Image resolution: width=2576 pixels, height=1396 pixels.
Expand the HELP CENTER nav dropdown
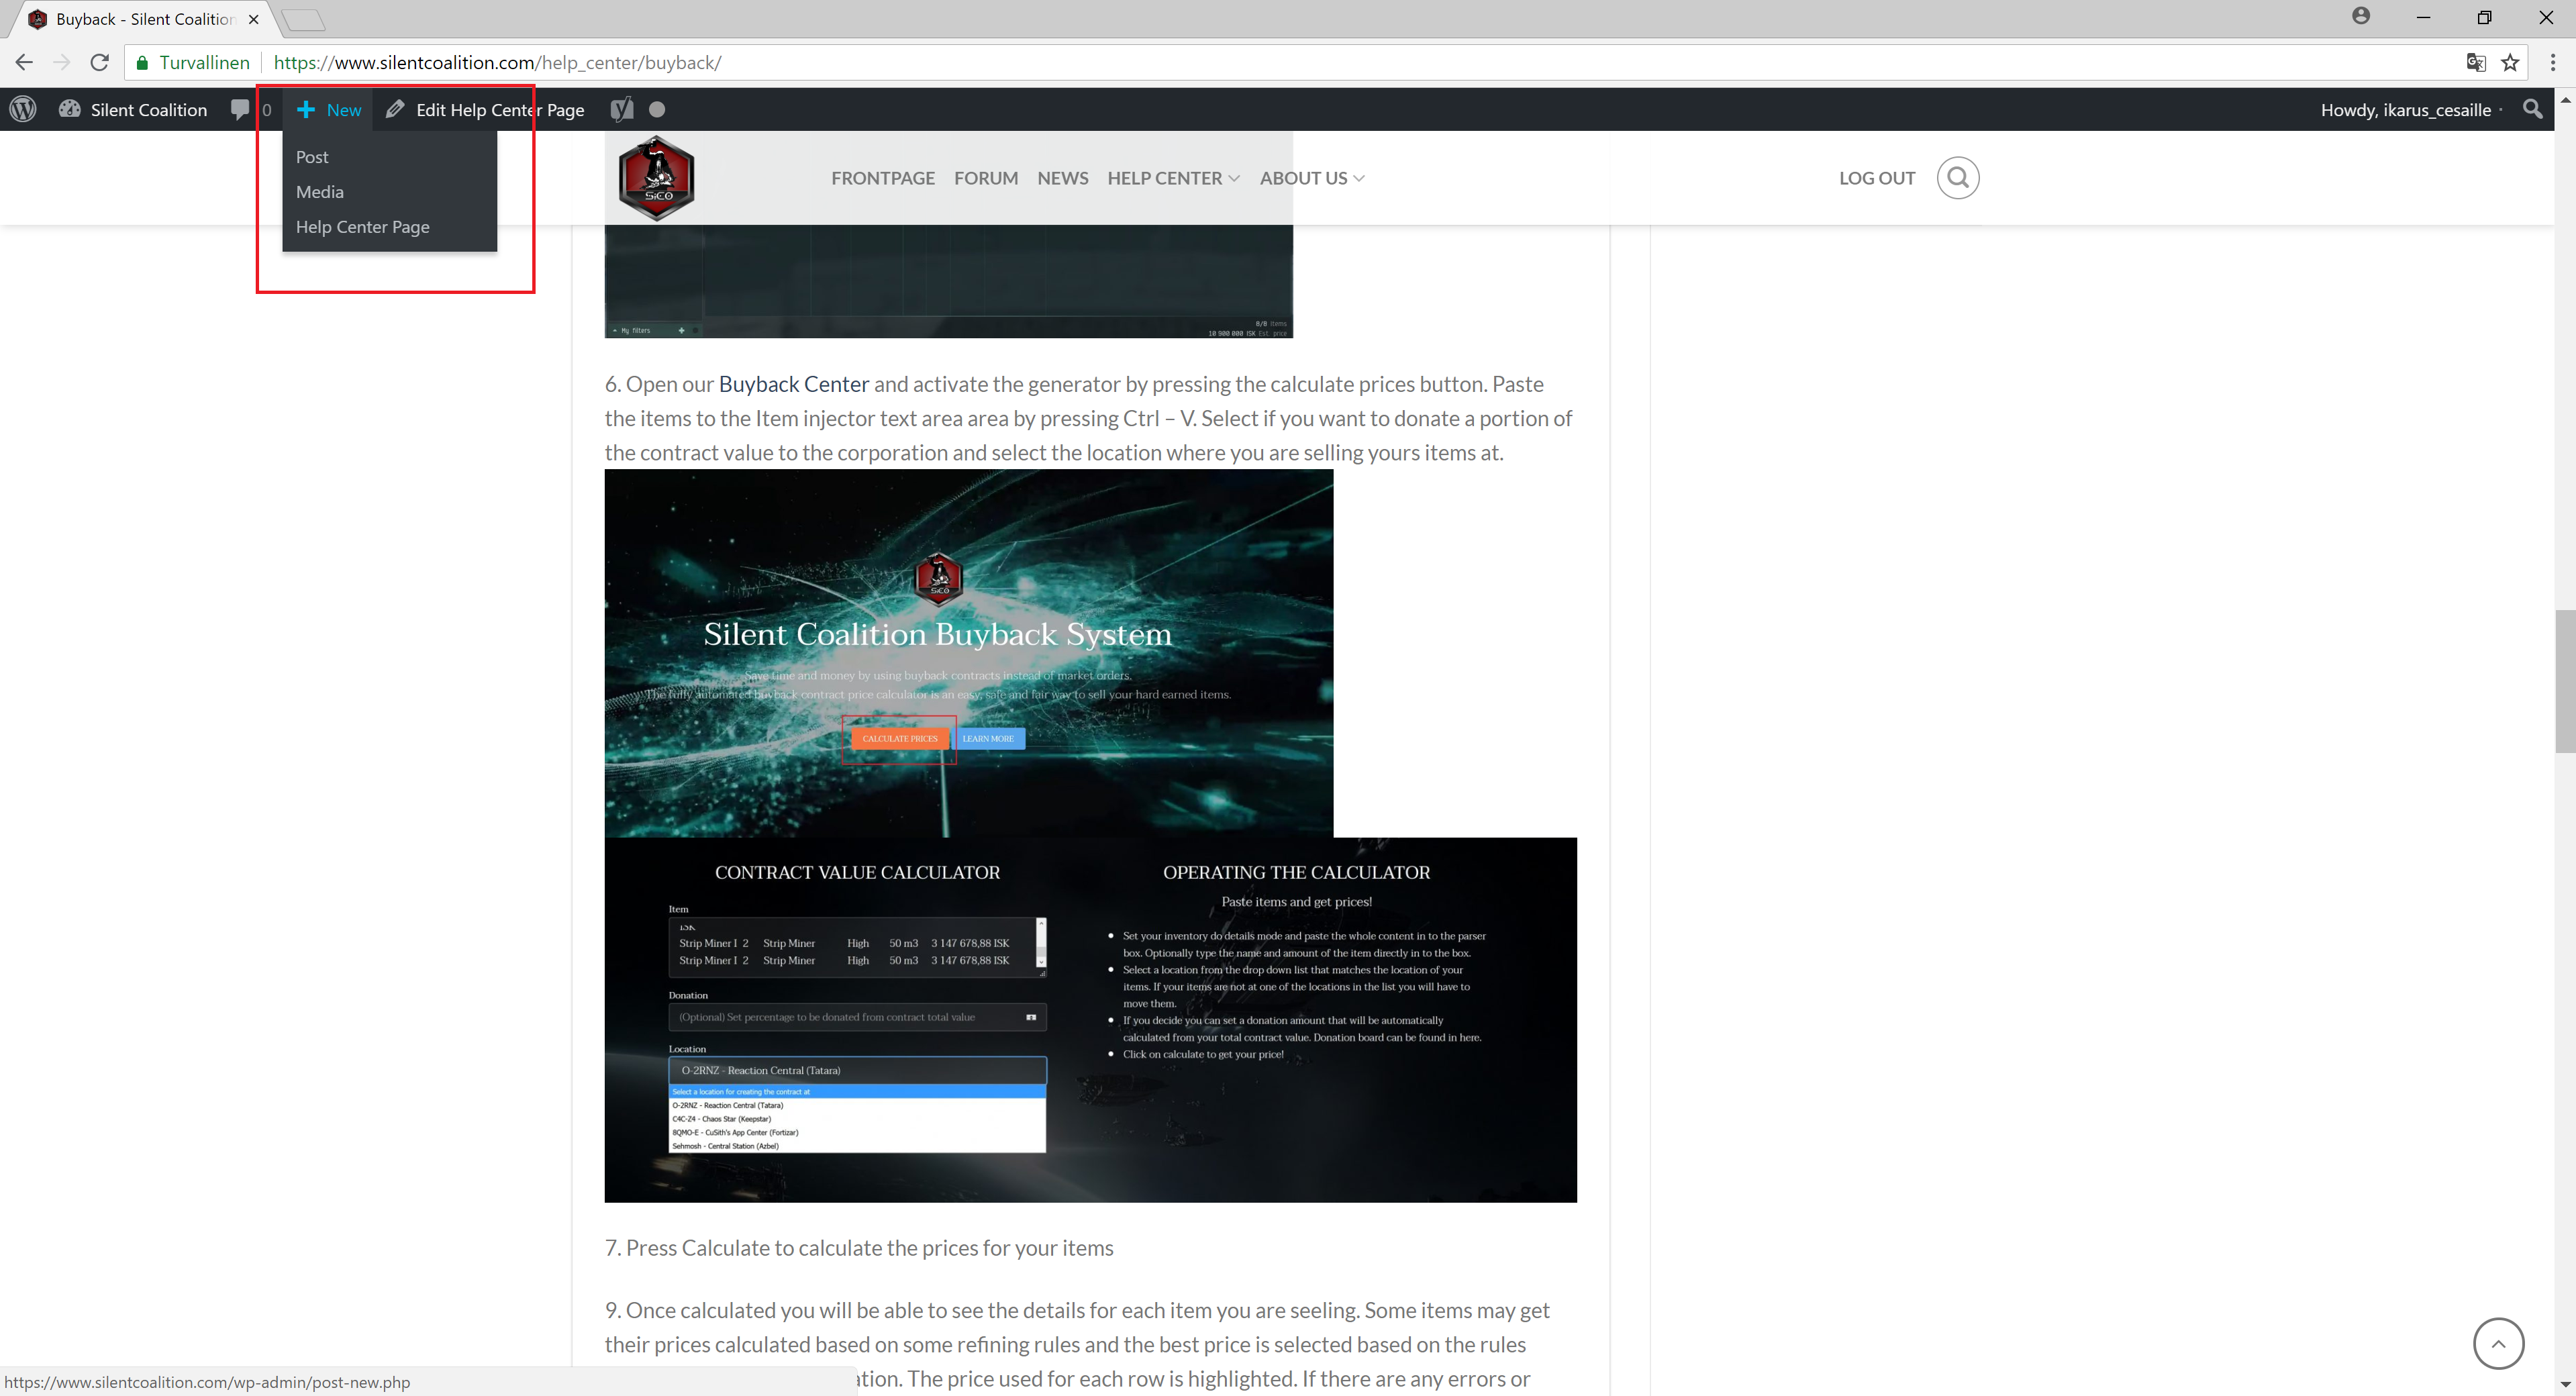pyautogui.click(x=1173, y=178)
